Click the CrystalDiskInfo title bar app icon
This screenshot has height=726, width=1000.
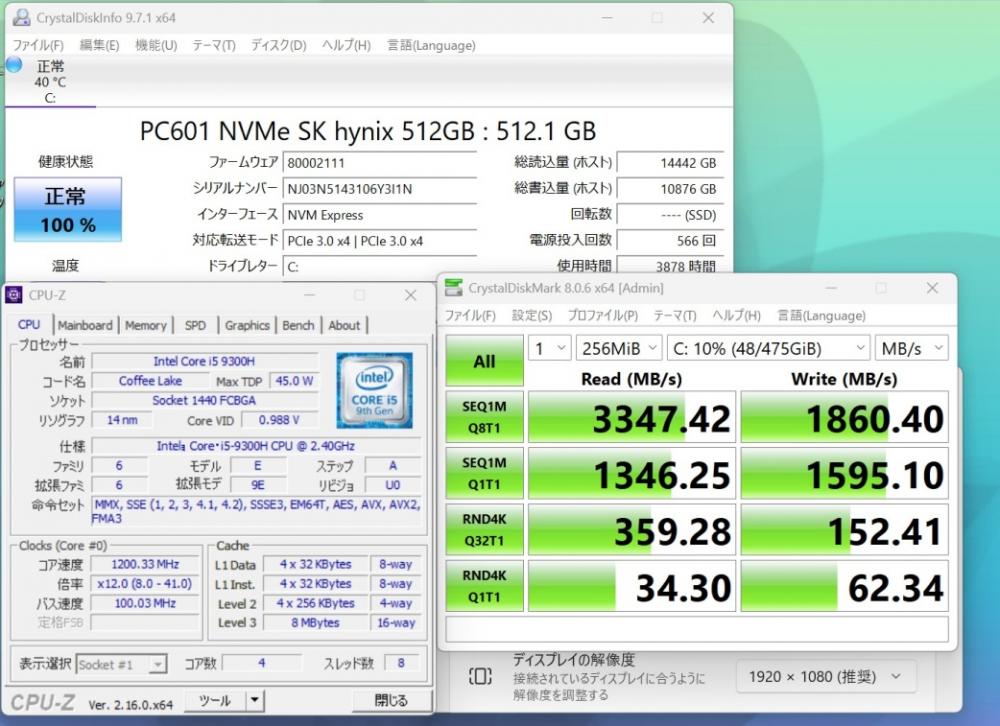click(22, 17)
